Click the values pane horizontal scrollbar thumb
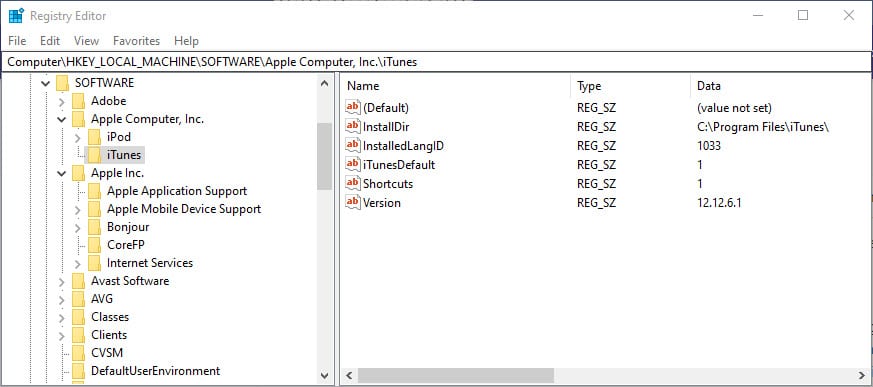The height and width of the screenshot is (387, 873). coord(456,375)
